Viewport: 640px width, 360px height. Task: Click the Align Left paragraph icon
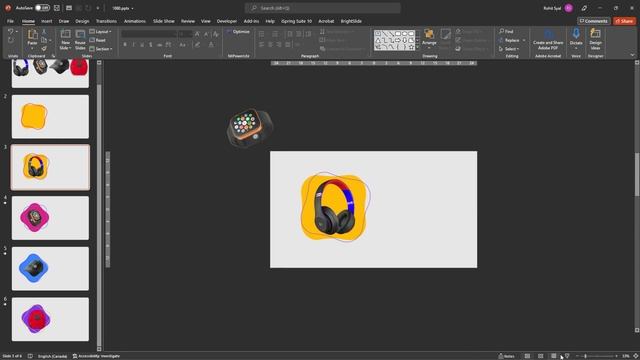coord(262,44)
